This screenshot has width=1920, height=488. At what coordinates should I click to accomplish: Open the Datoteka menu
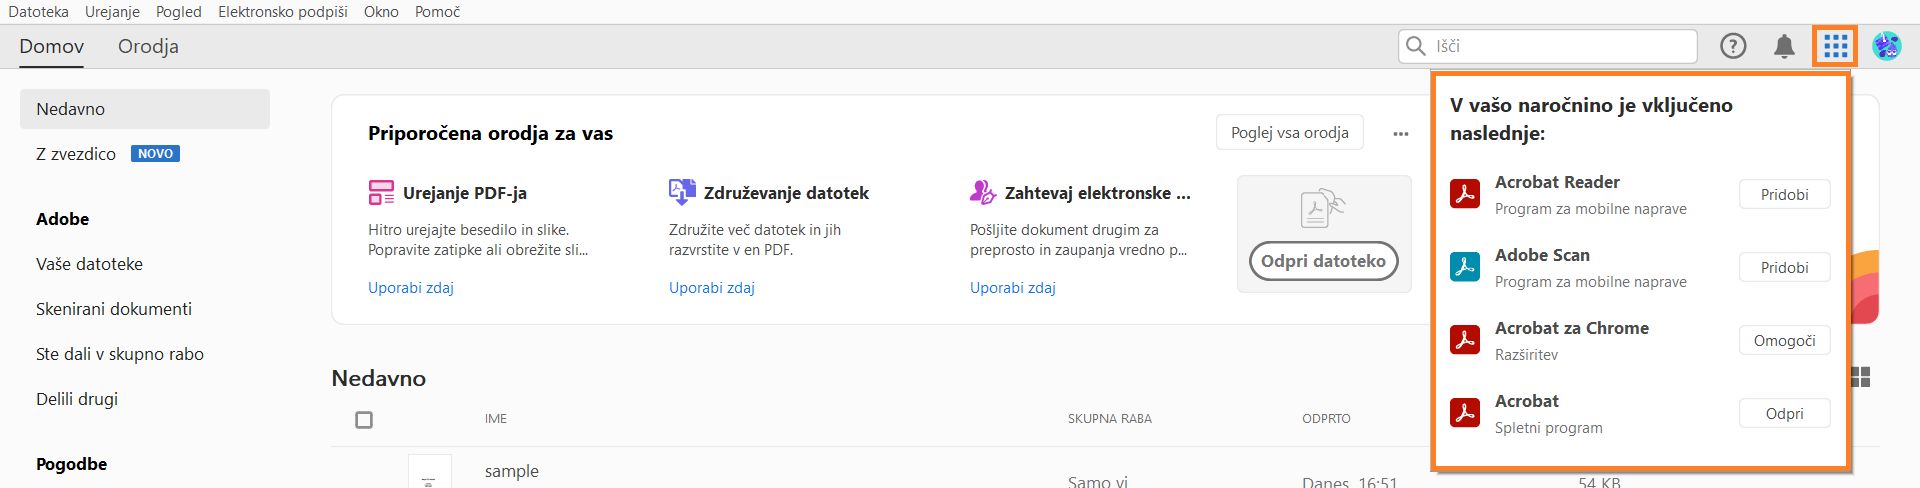point(38,12)
